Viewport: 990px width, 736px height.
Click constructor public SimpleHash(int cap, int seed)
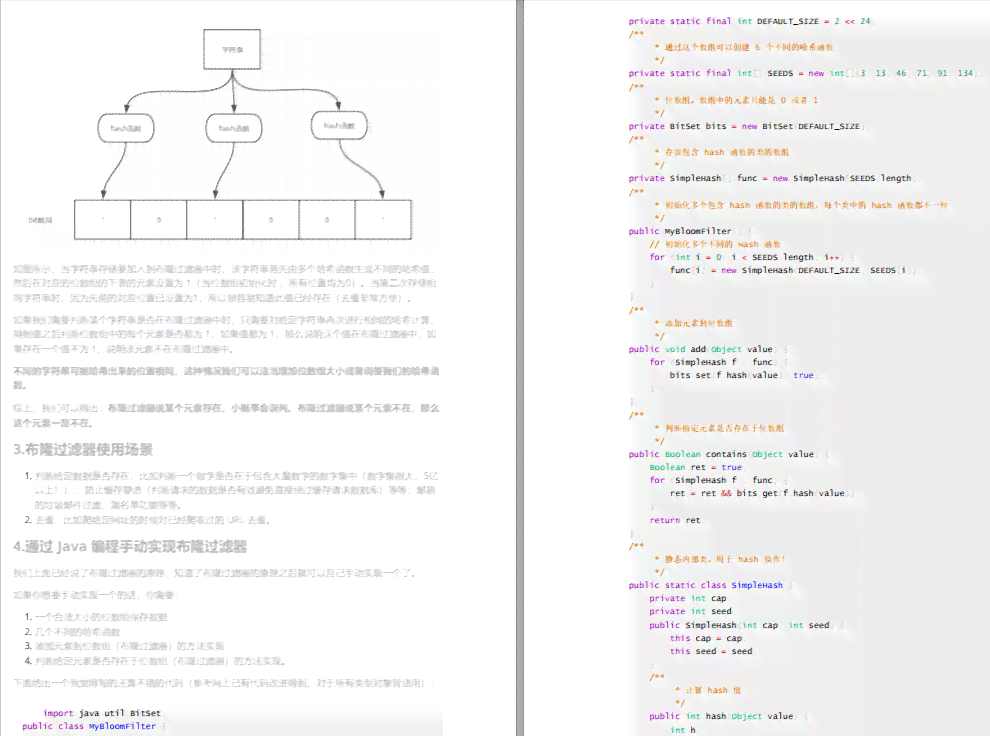point(745,625)
